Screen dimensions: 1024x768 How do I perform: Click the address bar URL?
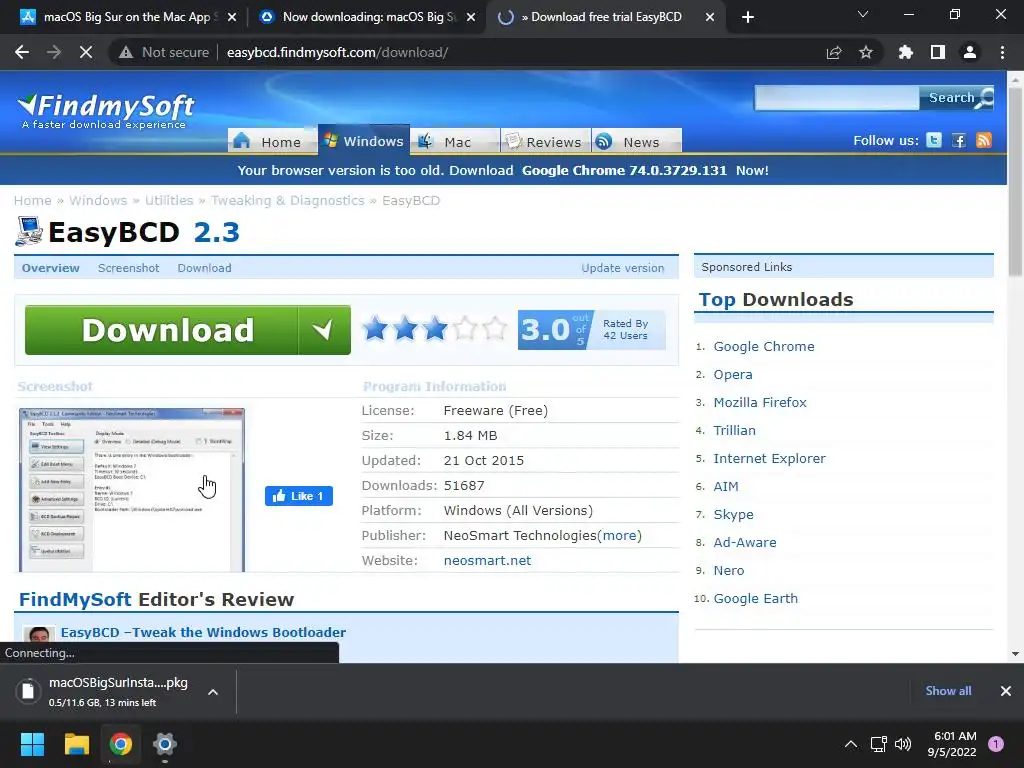tap(337, 52)
